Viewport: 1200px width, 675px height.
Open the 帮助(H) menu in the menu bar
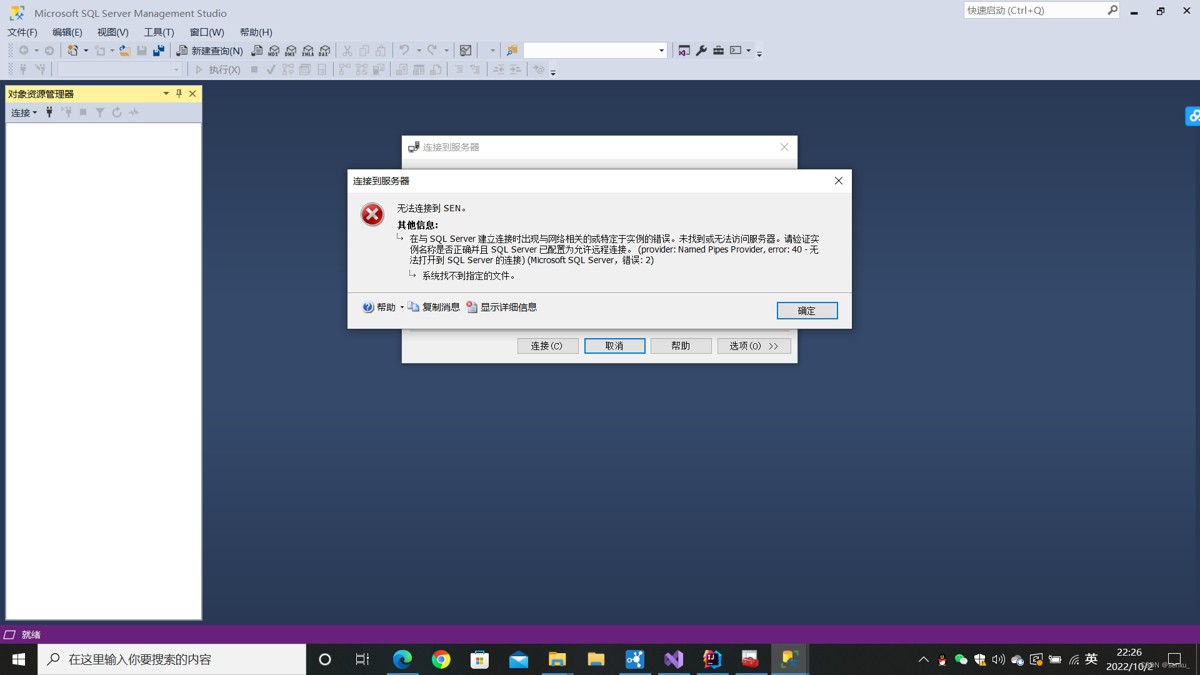point(255,32)
